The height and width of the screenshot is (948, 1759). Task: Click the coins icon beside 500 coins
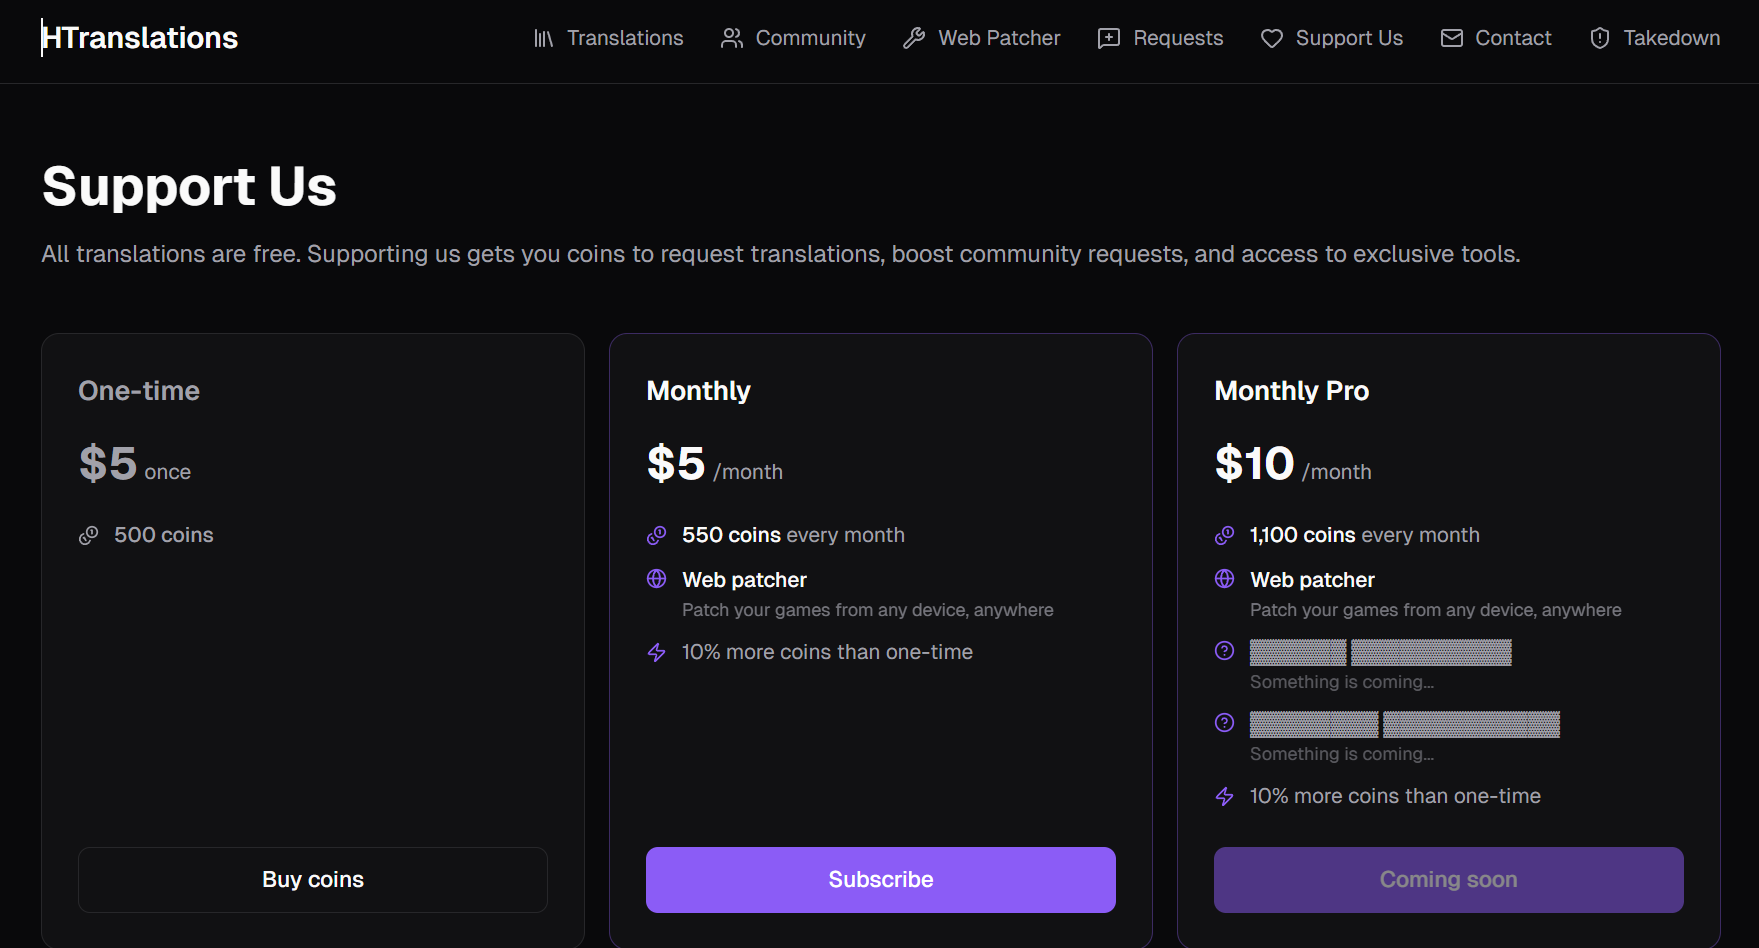[x=89, y=536]
